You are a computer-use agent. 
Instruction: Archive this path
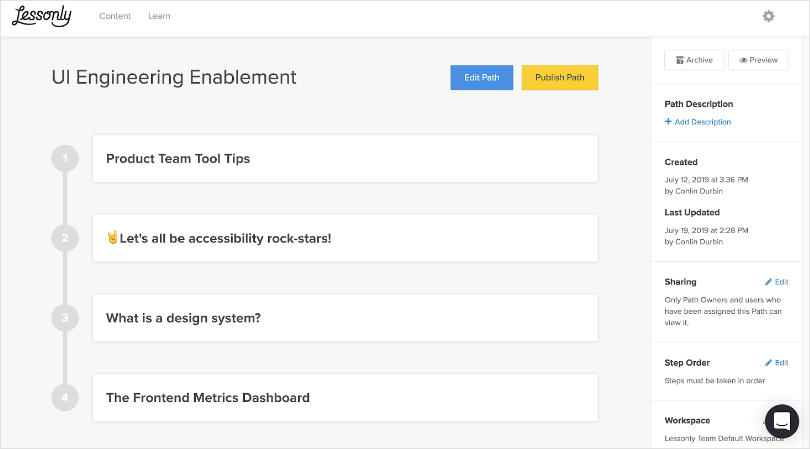click(x=694, y=60)
